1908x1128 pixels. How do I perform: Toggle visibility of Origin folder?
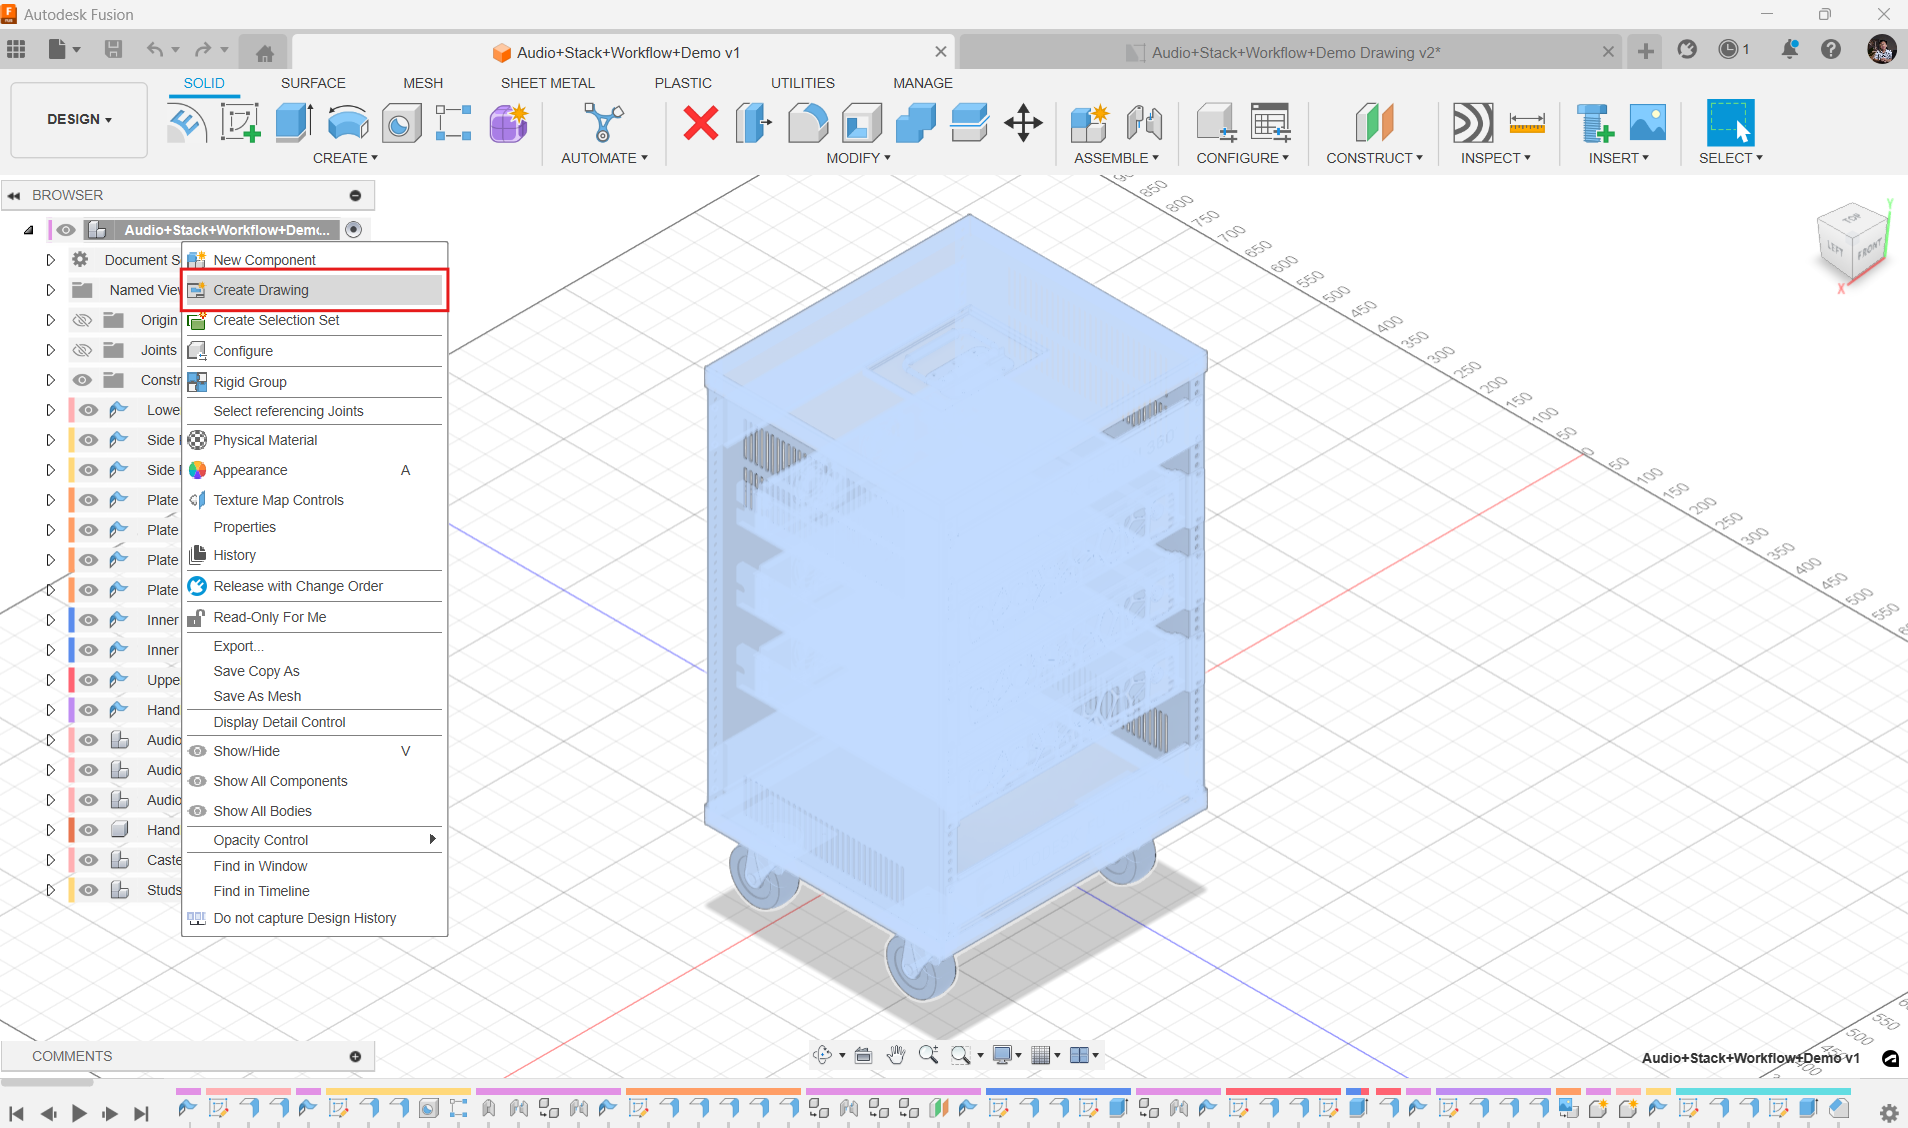click(x=82, y=320)
